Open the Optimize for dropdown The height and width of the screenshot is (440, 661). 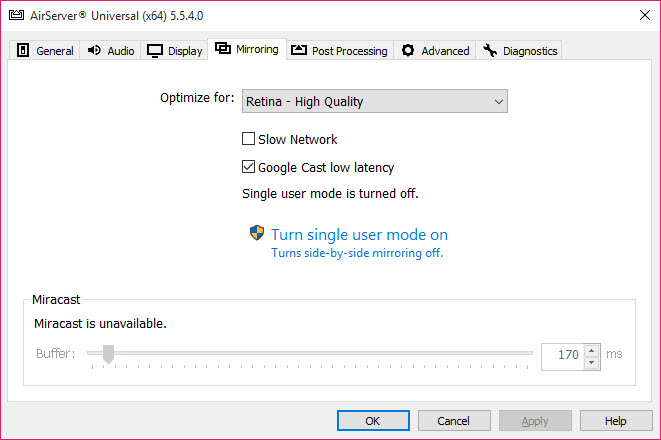coord(375,101)
